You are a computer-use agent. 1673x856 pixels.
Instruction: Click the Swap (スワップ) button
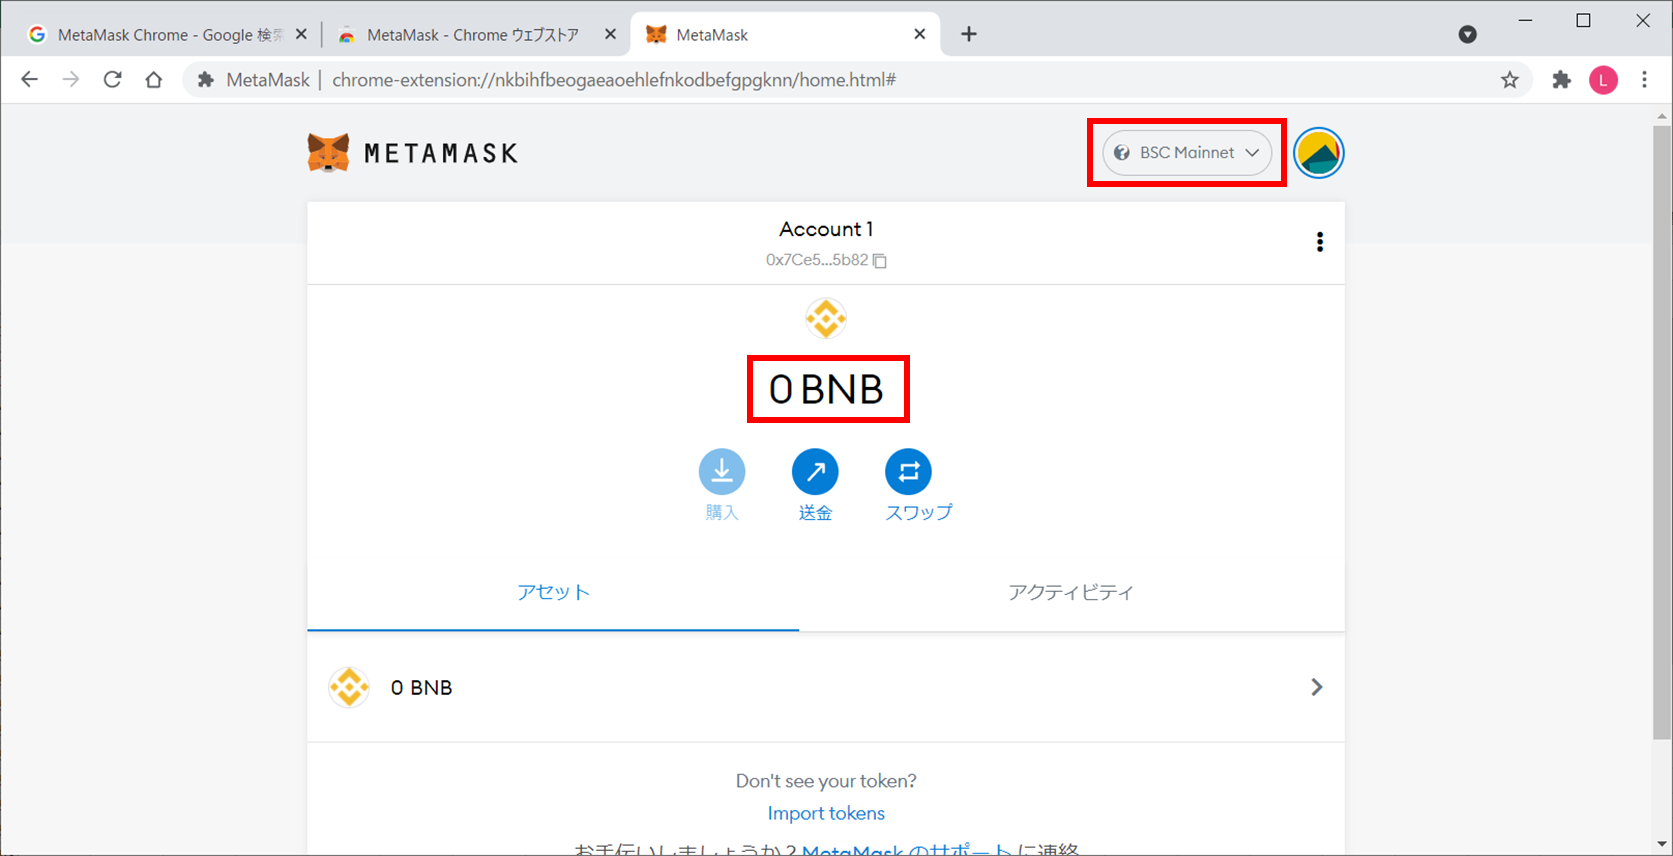pyautogui.click(x=908, y=471)
